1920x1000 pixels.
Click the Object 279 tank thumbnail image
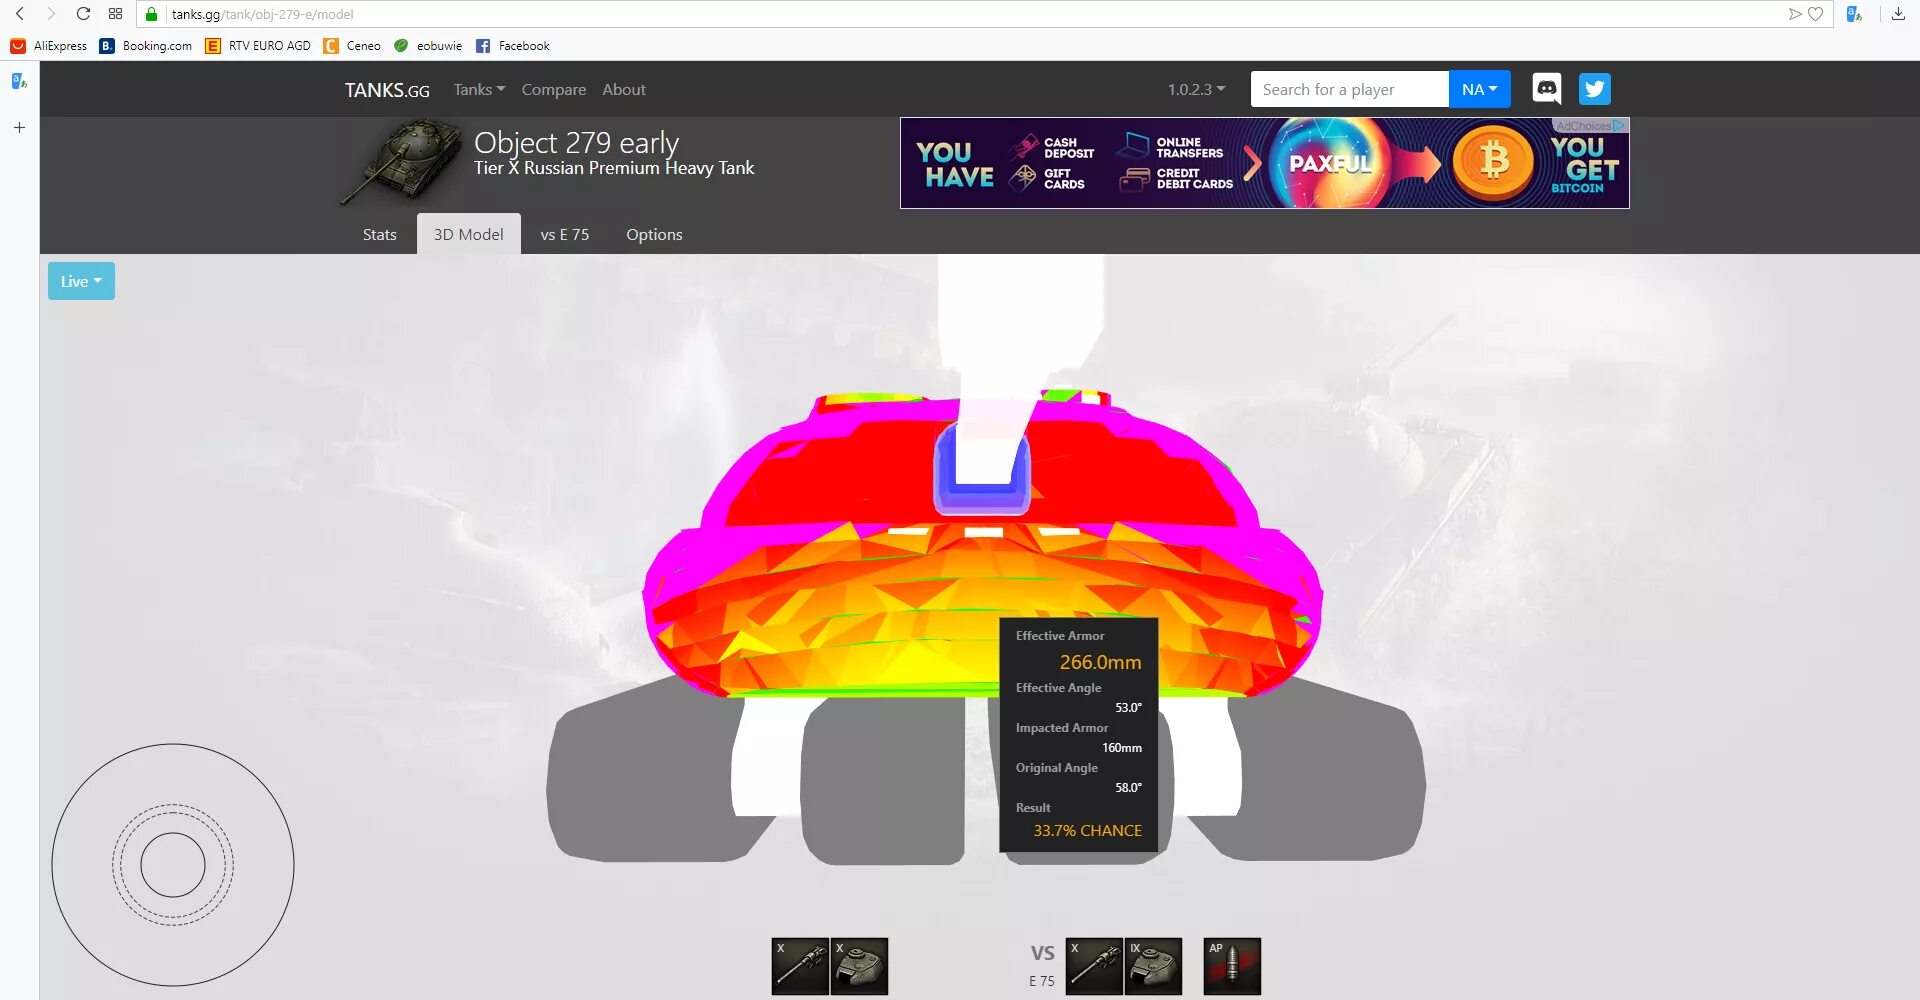[401, 160]
